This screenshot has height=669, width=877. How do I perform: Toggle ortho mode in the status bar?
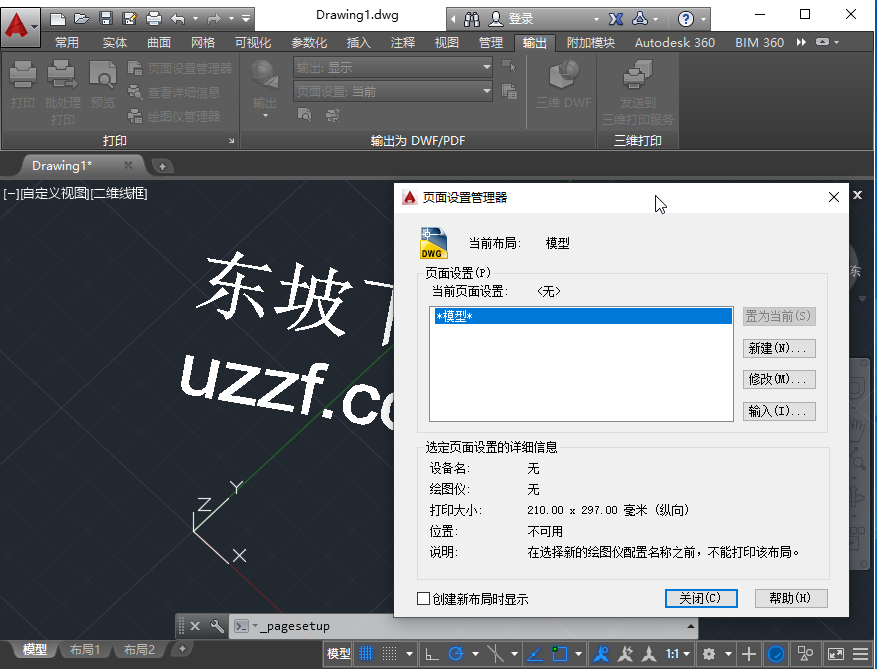tap(432, 653)
